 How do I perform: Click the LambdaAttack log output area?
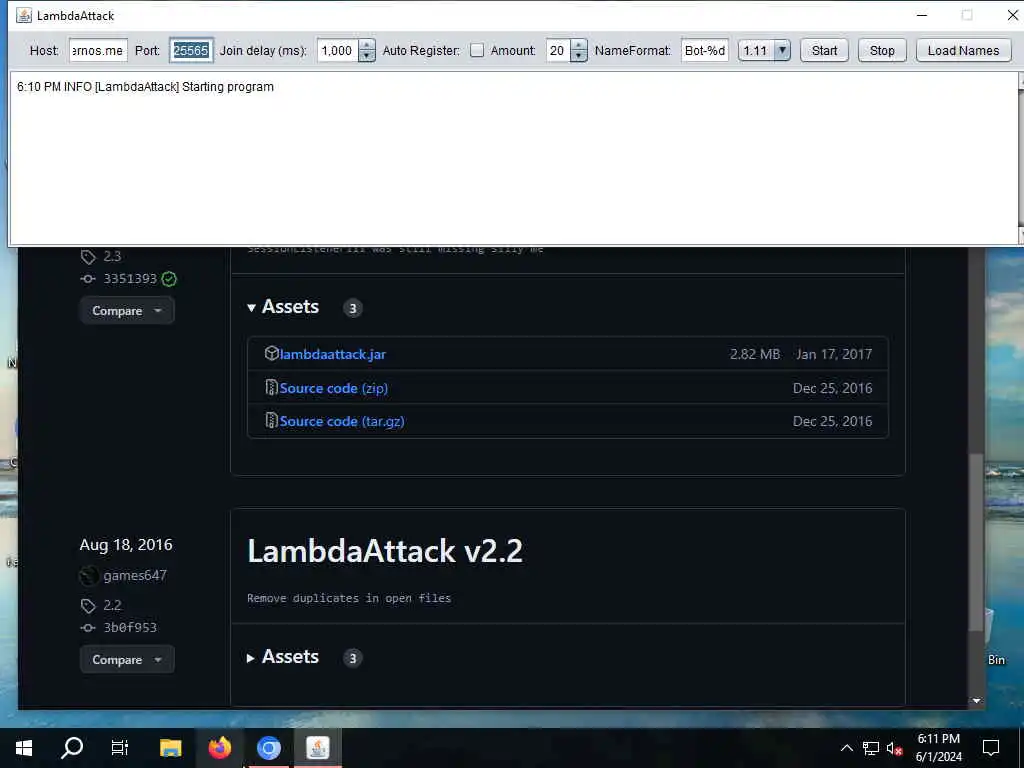coord(513,157)
